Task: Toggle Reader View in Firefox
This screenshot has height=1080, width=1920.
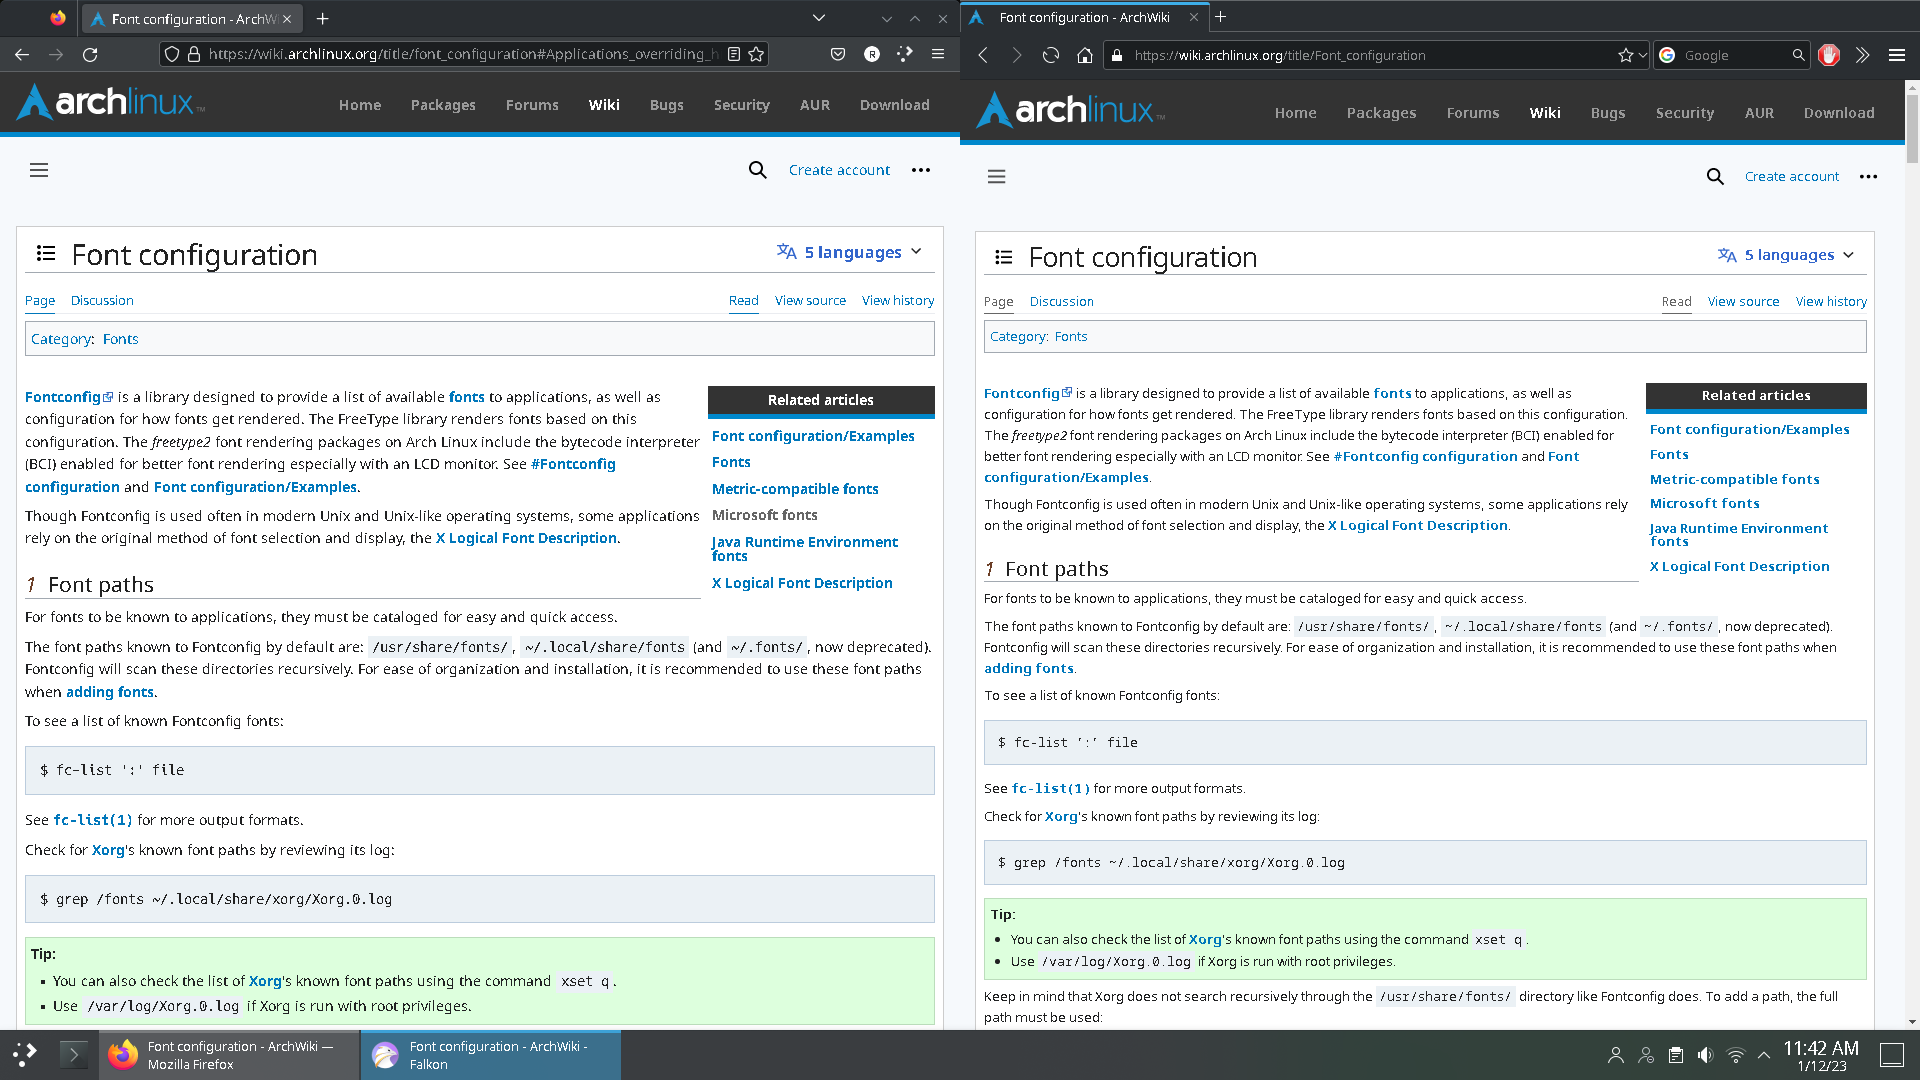Action: pyautogui.click(x=734, y=54)
